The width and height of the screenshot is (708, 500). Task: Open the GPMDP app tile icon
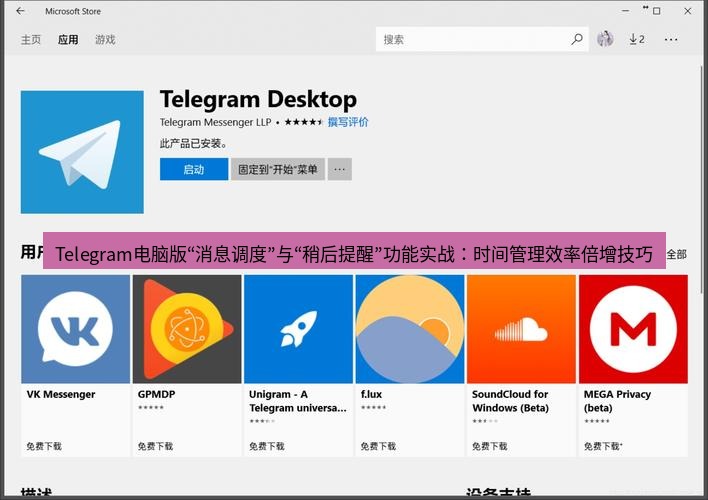pyautogui.click(x=187, y=329)
